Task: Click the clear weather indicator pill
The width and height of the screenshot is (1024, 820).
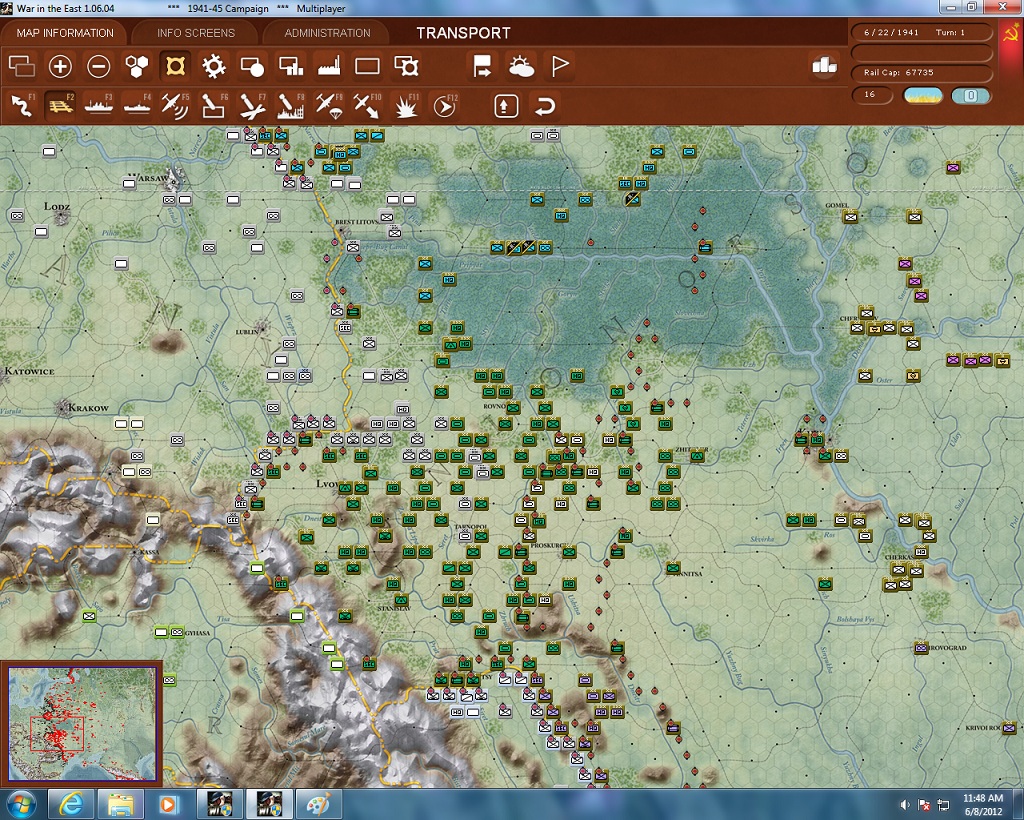Action: (x=922, y=95)
